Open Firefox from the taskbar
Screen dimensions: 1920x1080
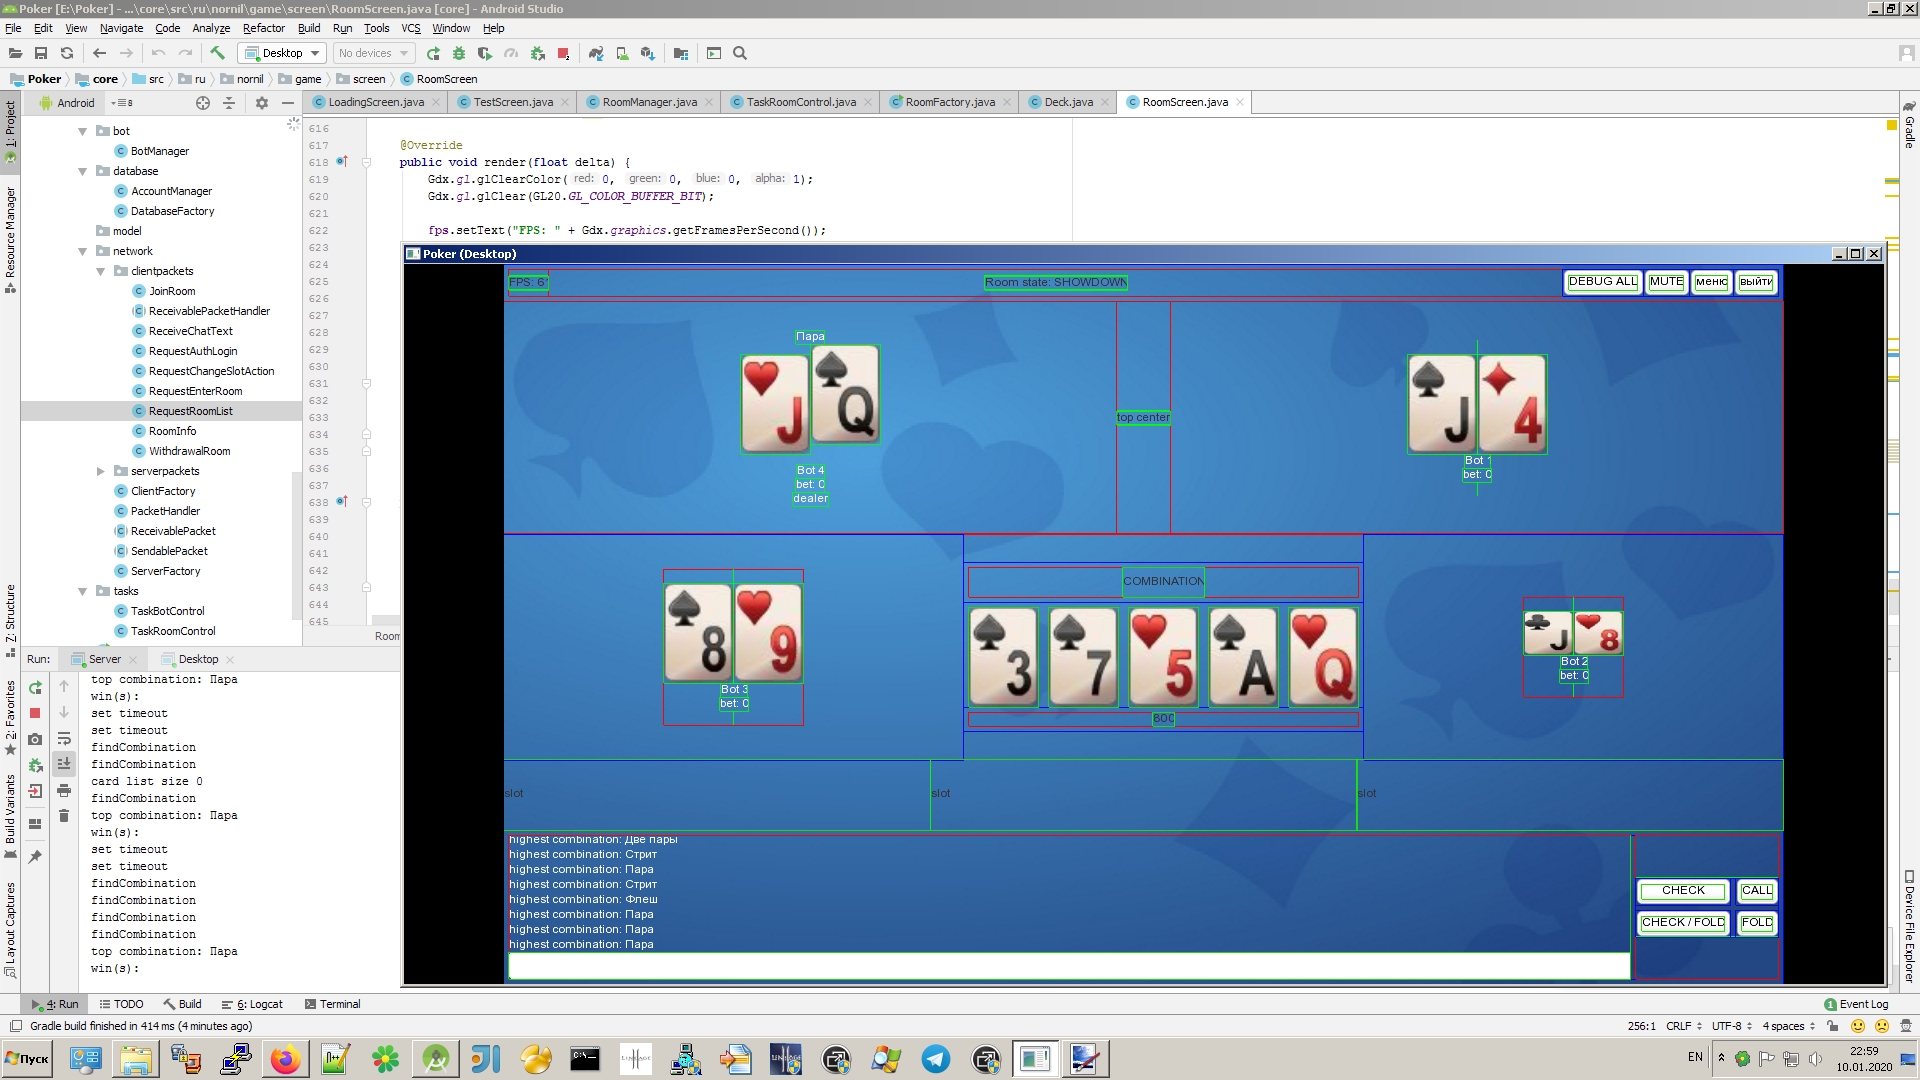[x=285, y=1059]
